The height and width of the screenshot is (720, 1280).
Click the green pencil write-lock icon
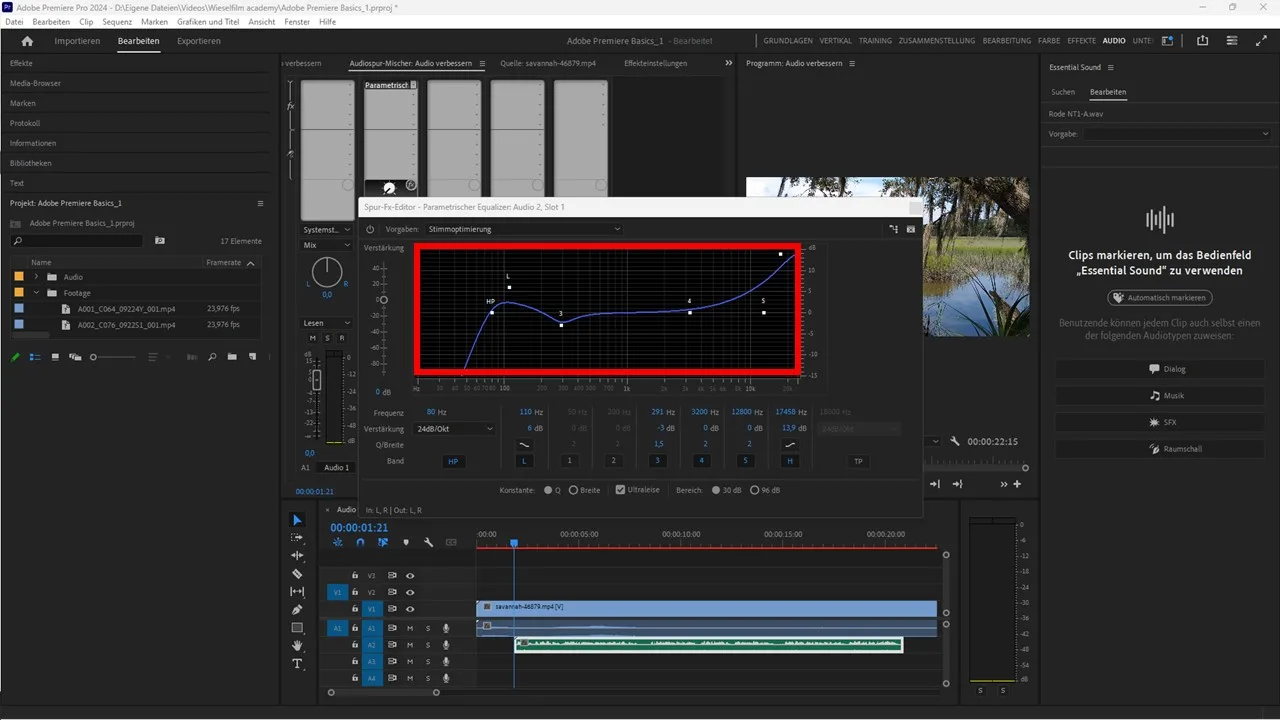coord(15,357)
